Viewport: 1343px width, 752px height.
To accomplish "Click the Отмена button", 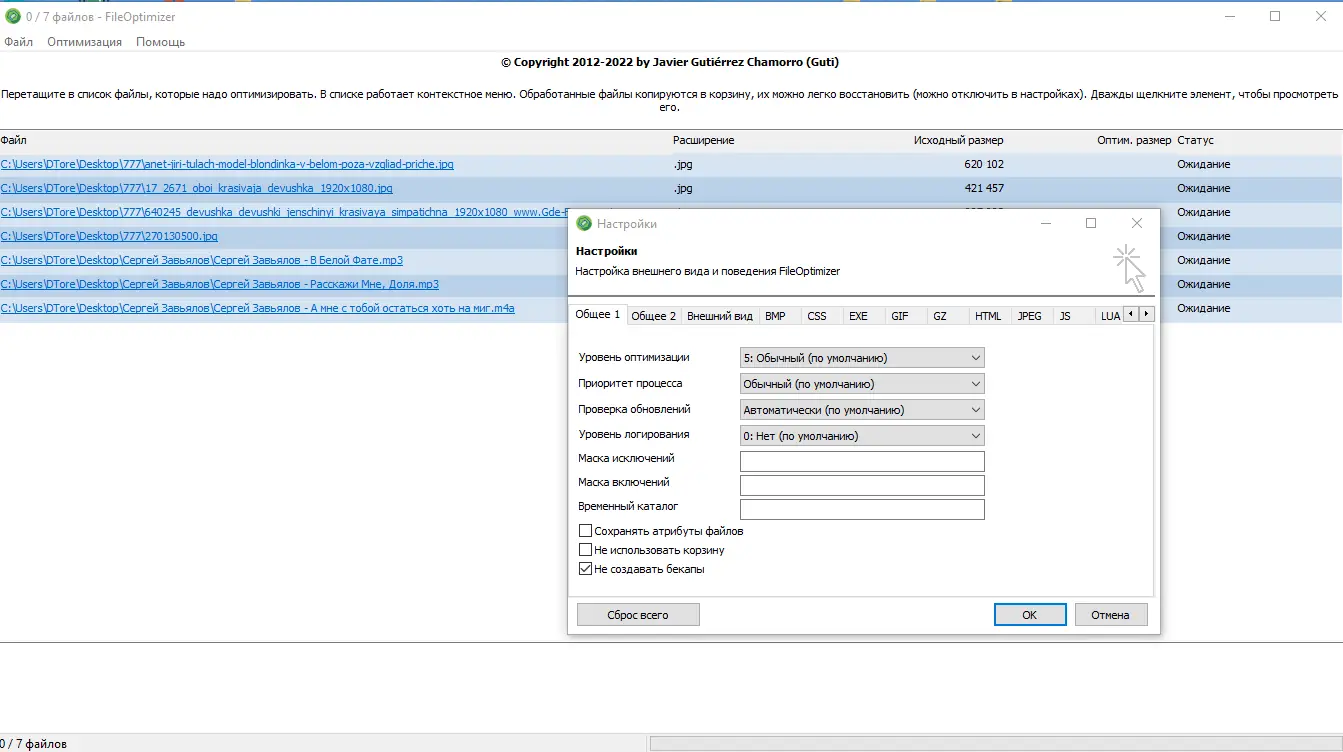I will 1110,615.
